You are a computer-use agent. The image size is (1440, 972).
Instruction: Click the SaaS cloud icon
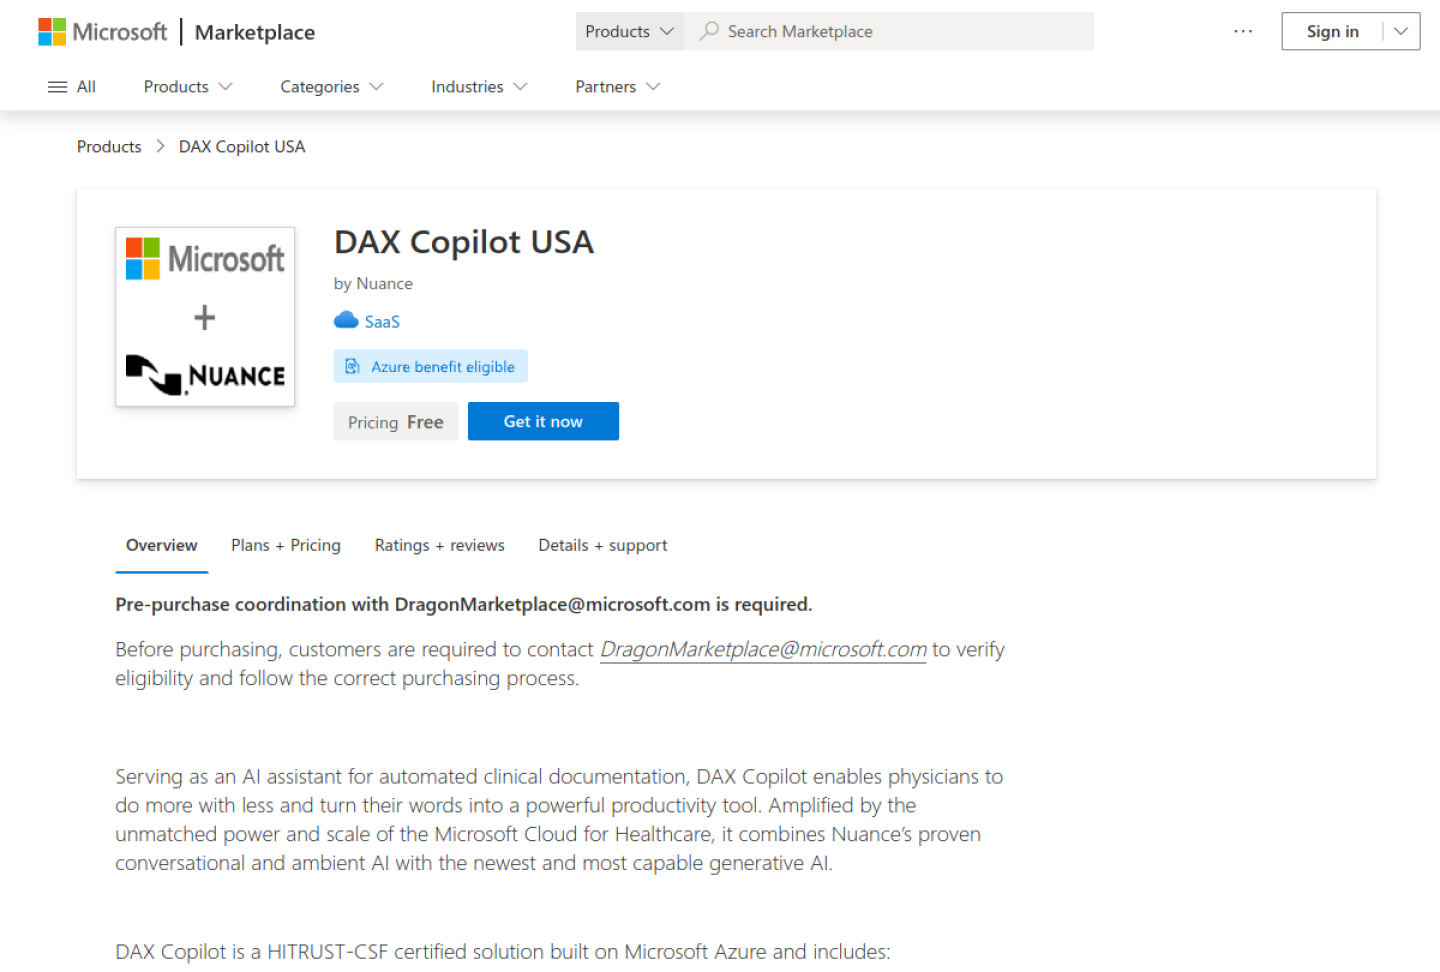pos(346,320)
